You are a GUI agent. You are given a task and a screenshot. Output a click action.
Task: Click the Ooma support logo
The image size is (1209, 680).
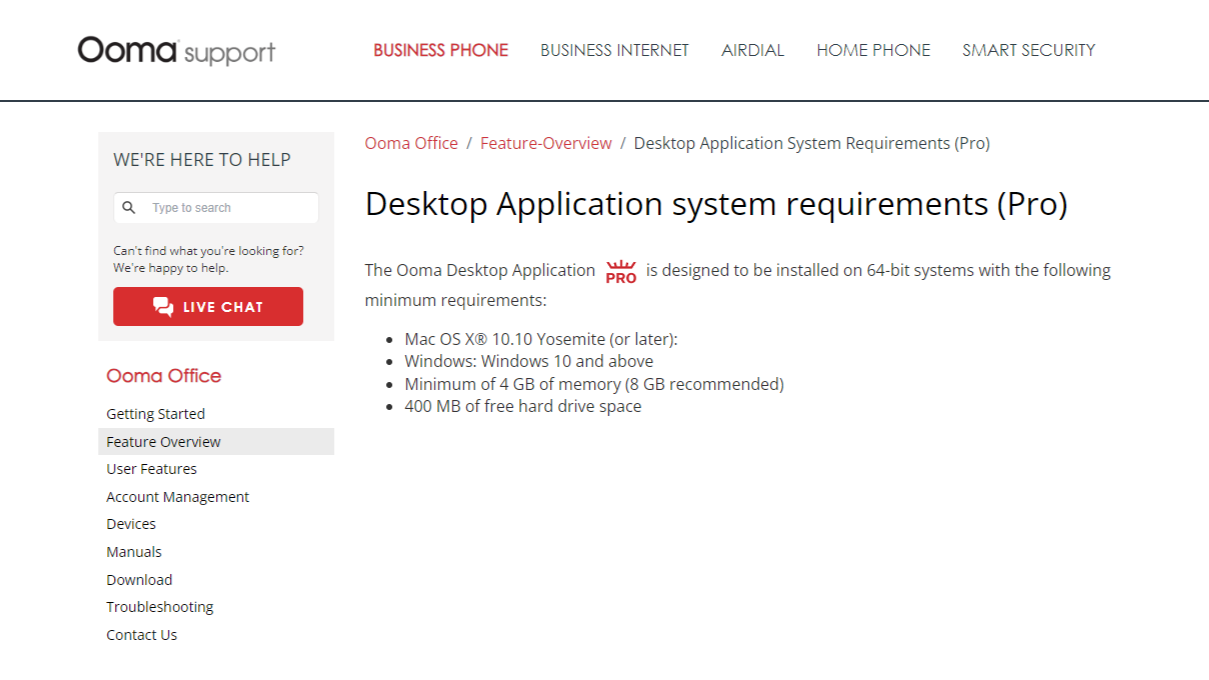[176, 50]
